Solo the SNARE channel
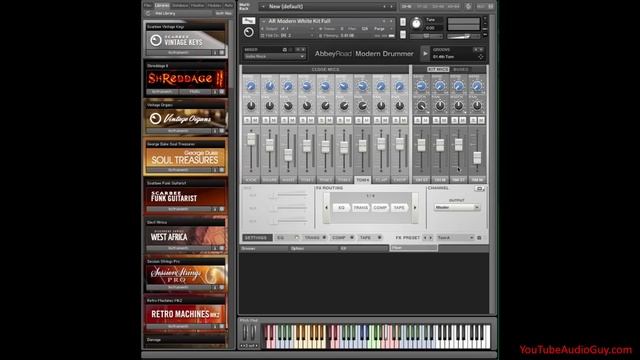The height and width of the screenshot is (360, 640). (x=266, y=120)
